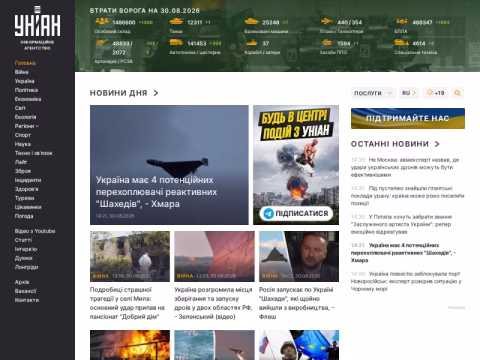Image resolution: width=480 pixels, height=360 pixels.
Task: Expand the Регіони submenu
Action: tap(27, 126)
